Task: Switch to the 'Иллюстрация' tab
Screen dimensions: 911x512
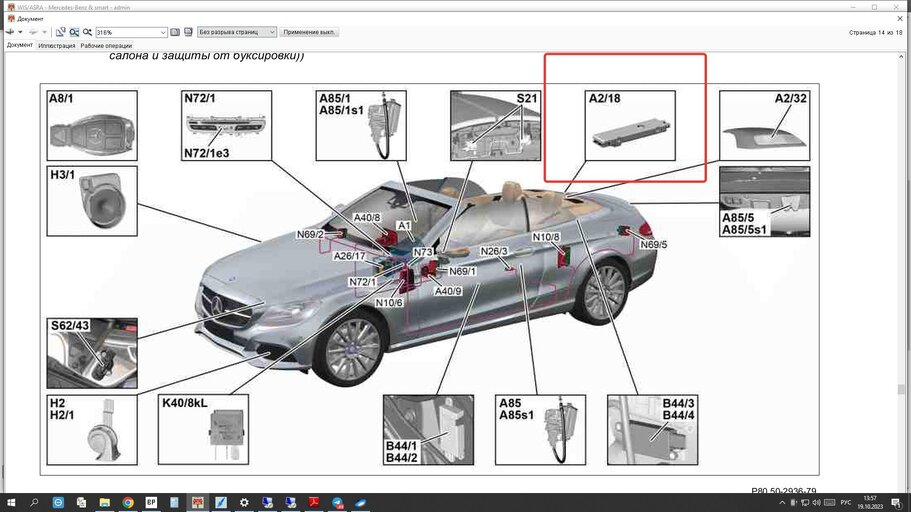Action: [56, 45]
